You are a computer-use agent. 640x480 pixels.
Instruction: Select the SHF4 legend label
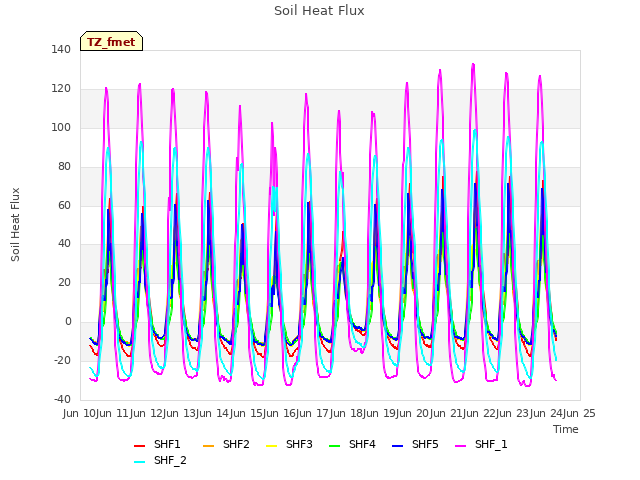click(x=362, y=444)
